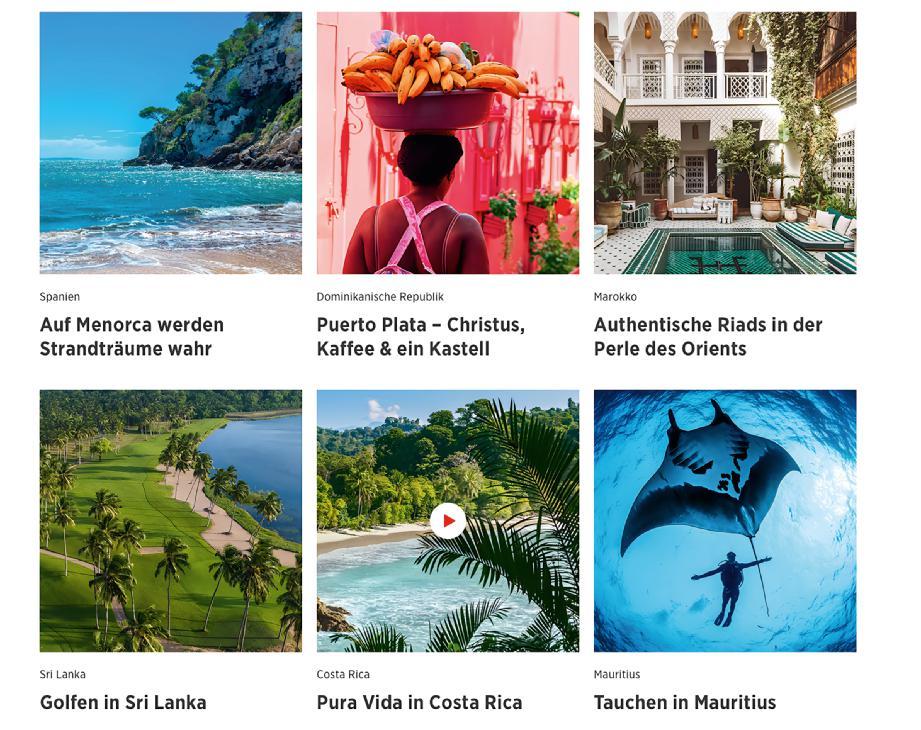Open 'Tauchen in Mauritius' headline

point(685,702)
